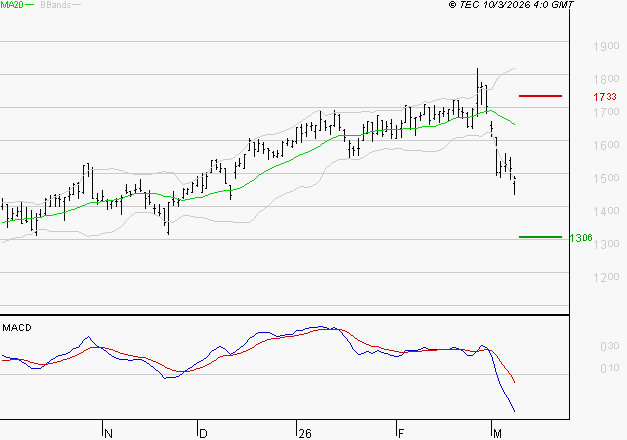Image resolution: width=627 pixels, height=440 pixels.
Task: Click the BBands legend label
Action: tap(56, 5)
